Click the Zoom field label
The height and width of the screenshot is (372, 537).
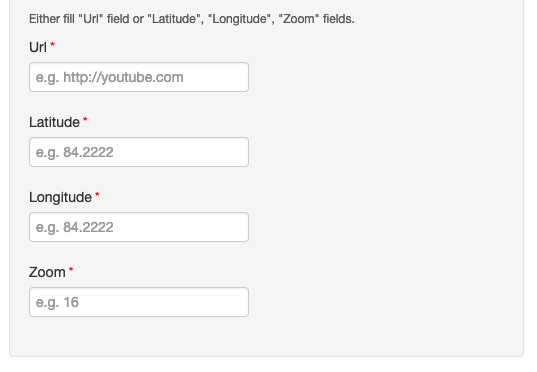point(47,272)
